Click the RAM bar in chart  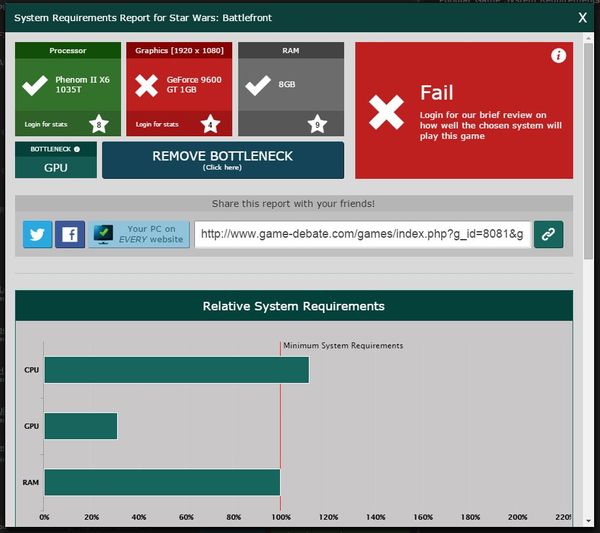pos(162,482)
